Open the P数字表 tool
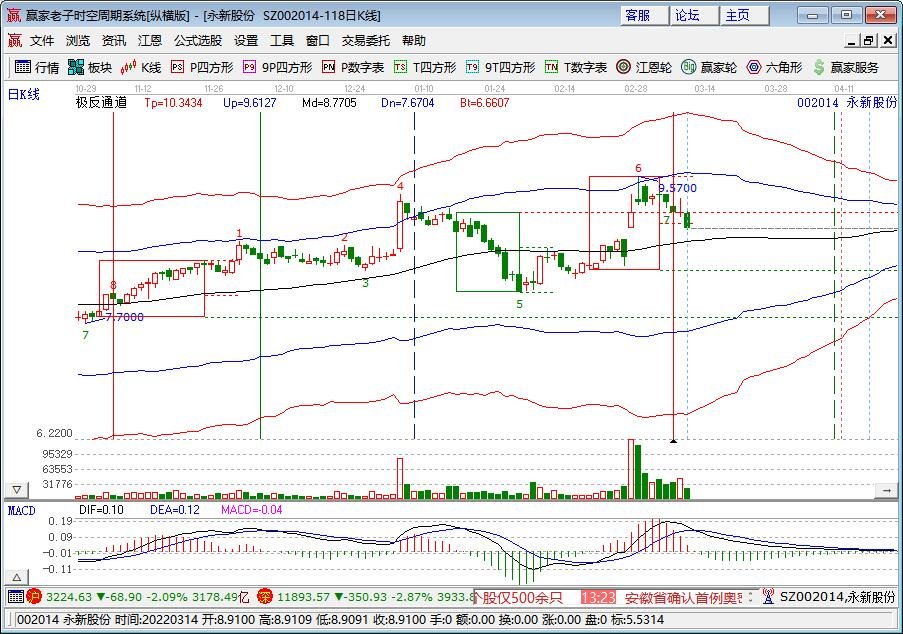Image resolution: width=903 pixels, height=634 pixels. click(353, 67)
